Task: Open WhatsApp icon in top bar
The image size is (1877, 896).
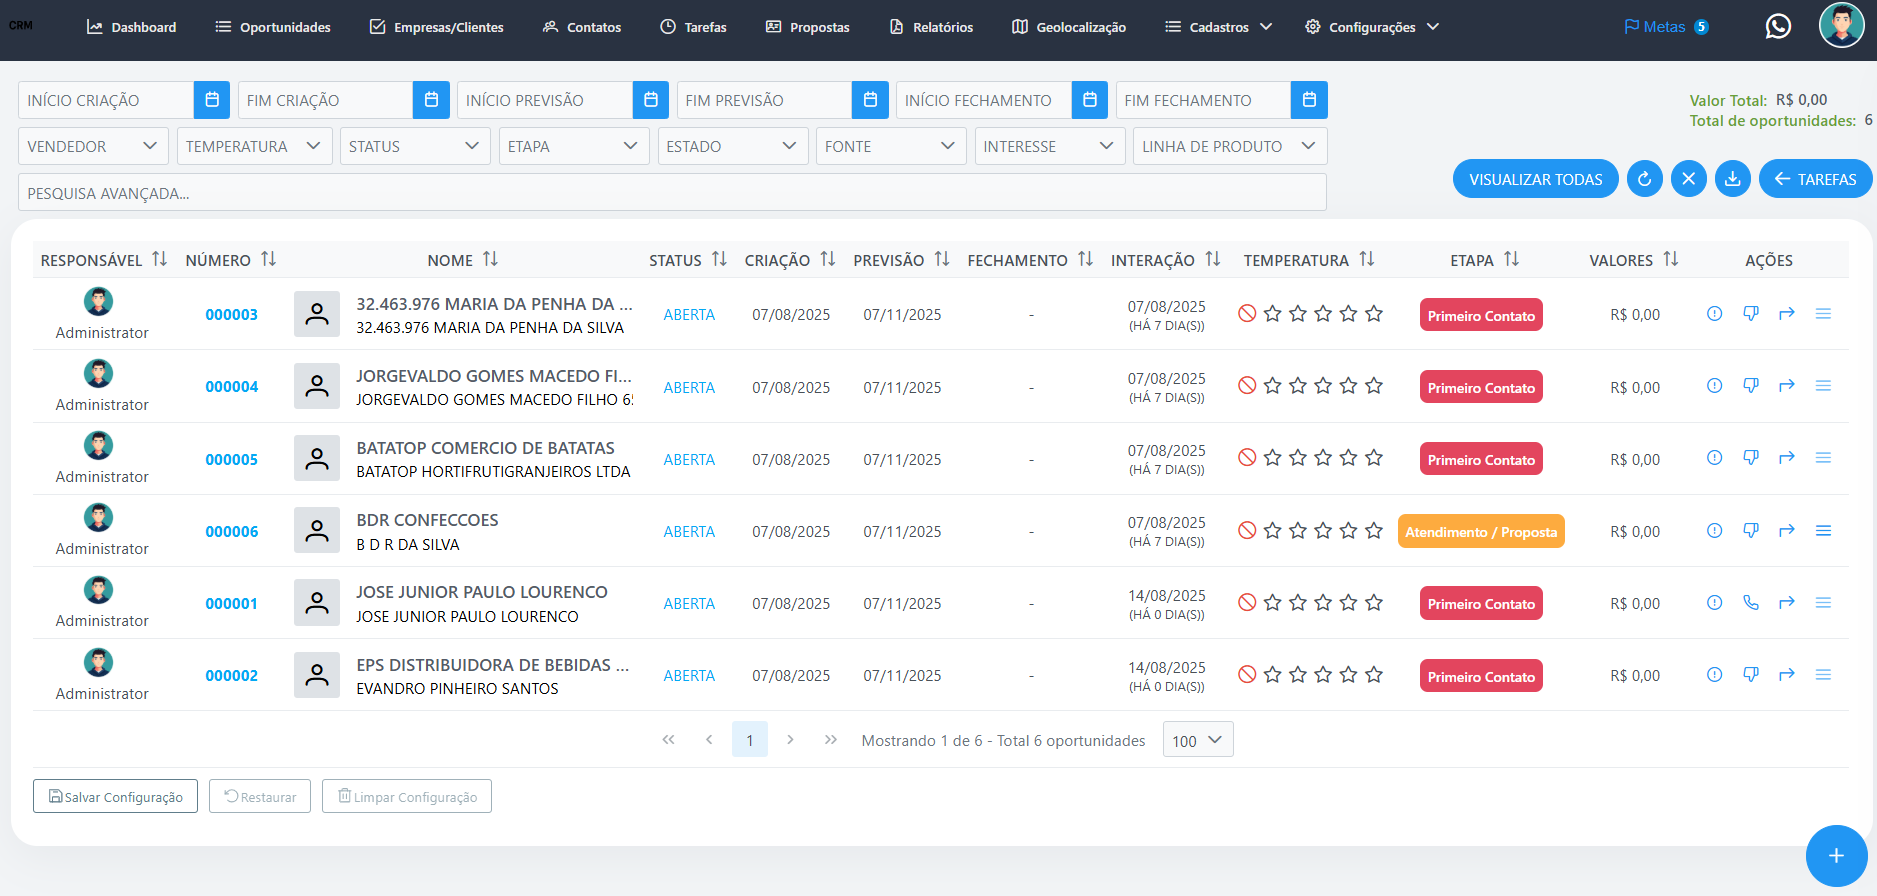Action: 1777,27
